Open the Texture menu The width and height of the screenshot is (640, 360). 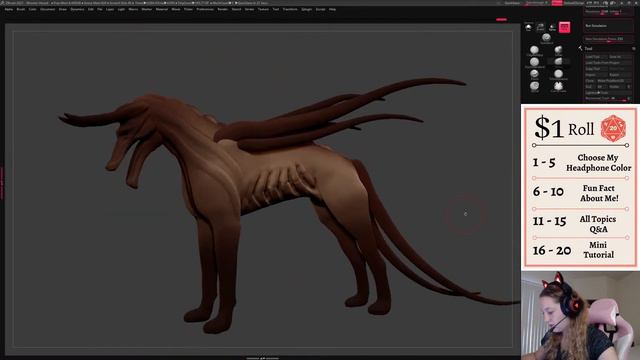[263, 9]
